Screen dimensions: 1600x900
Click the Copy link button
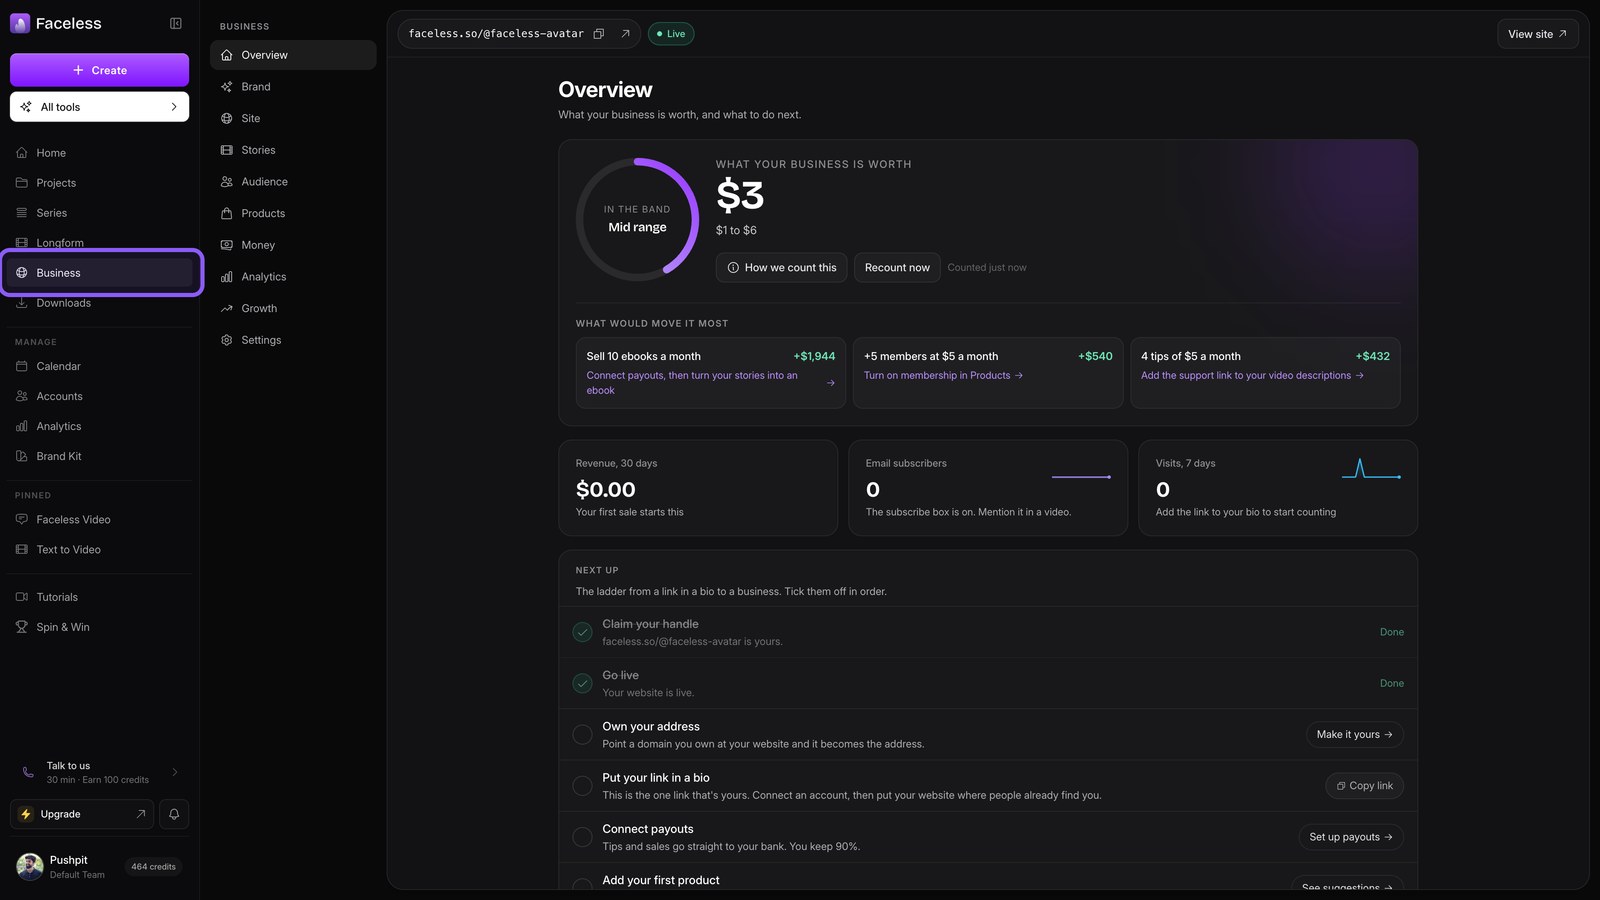pos(1364,786)
